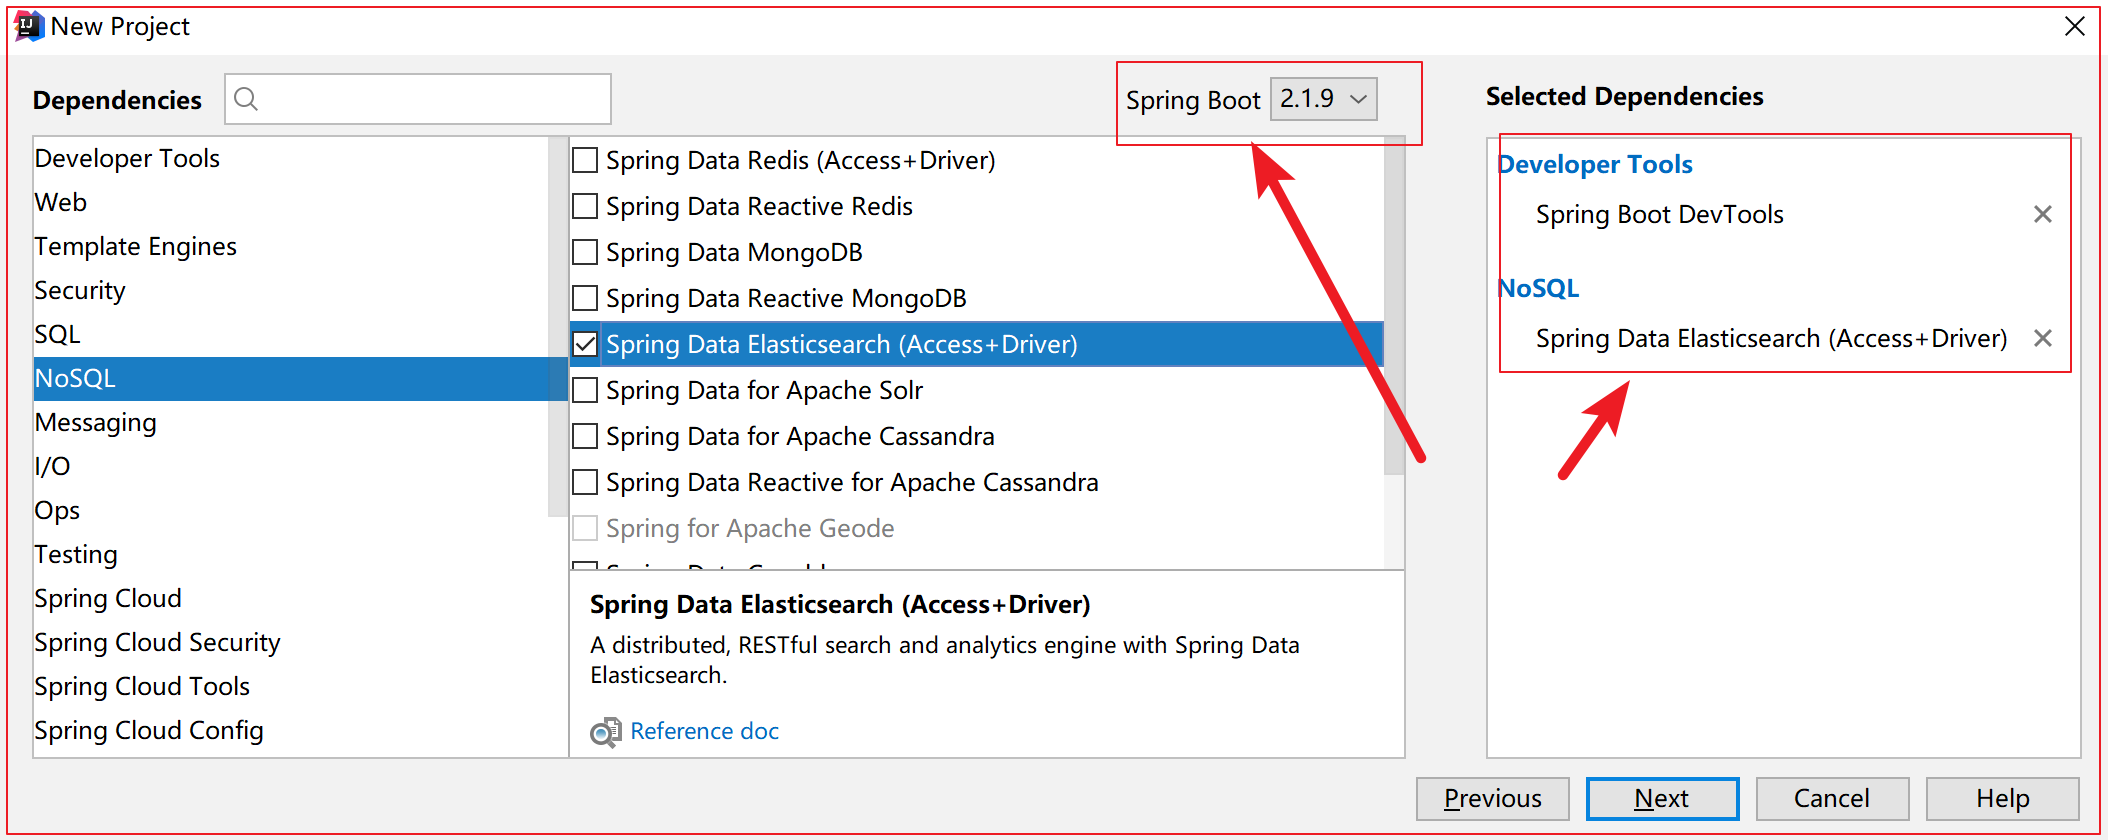This screenshot has height=840, width=2108.
Task: Select the Template Engines category
Action: (x=291, y=246)
